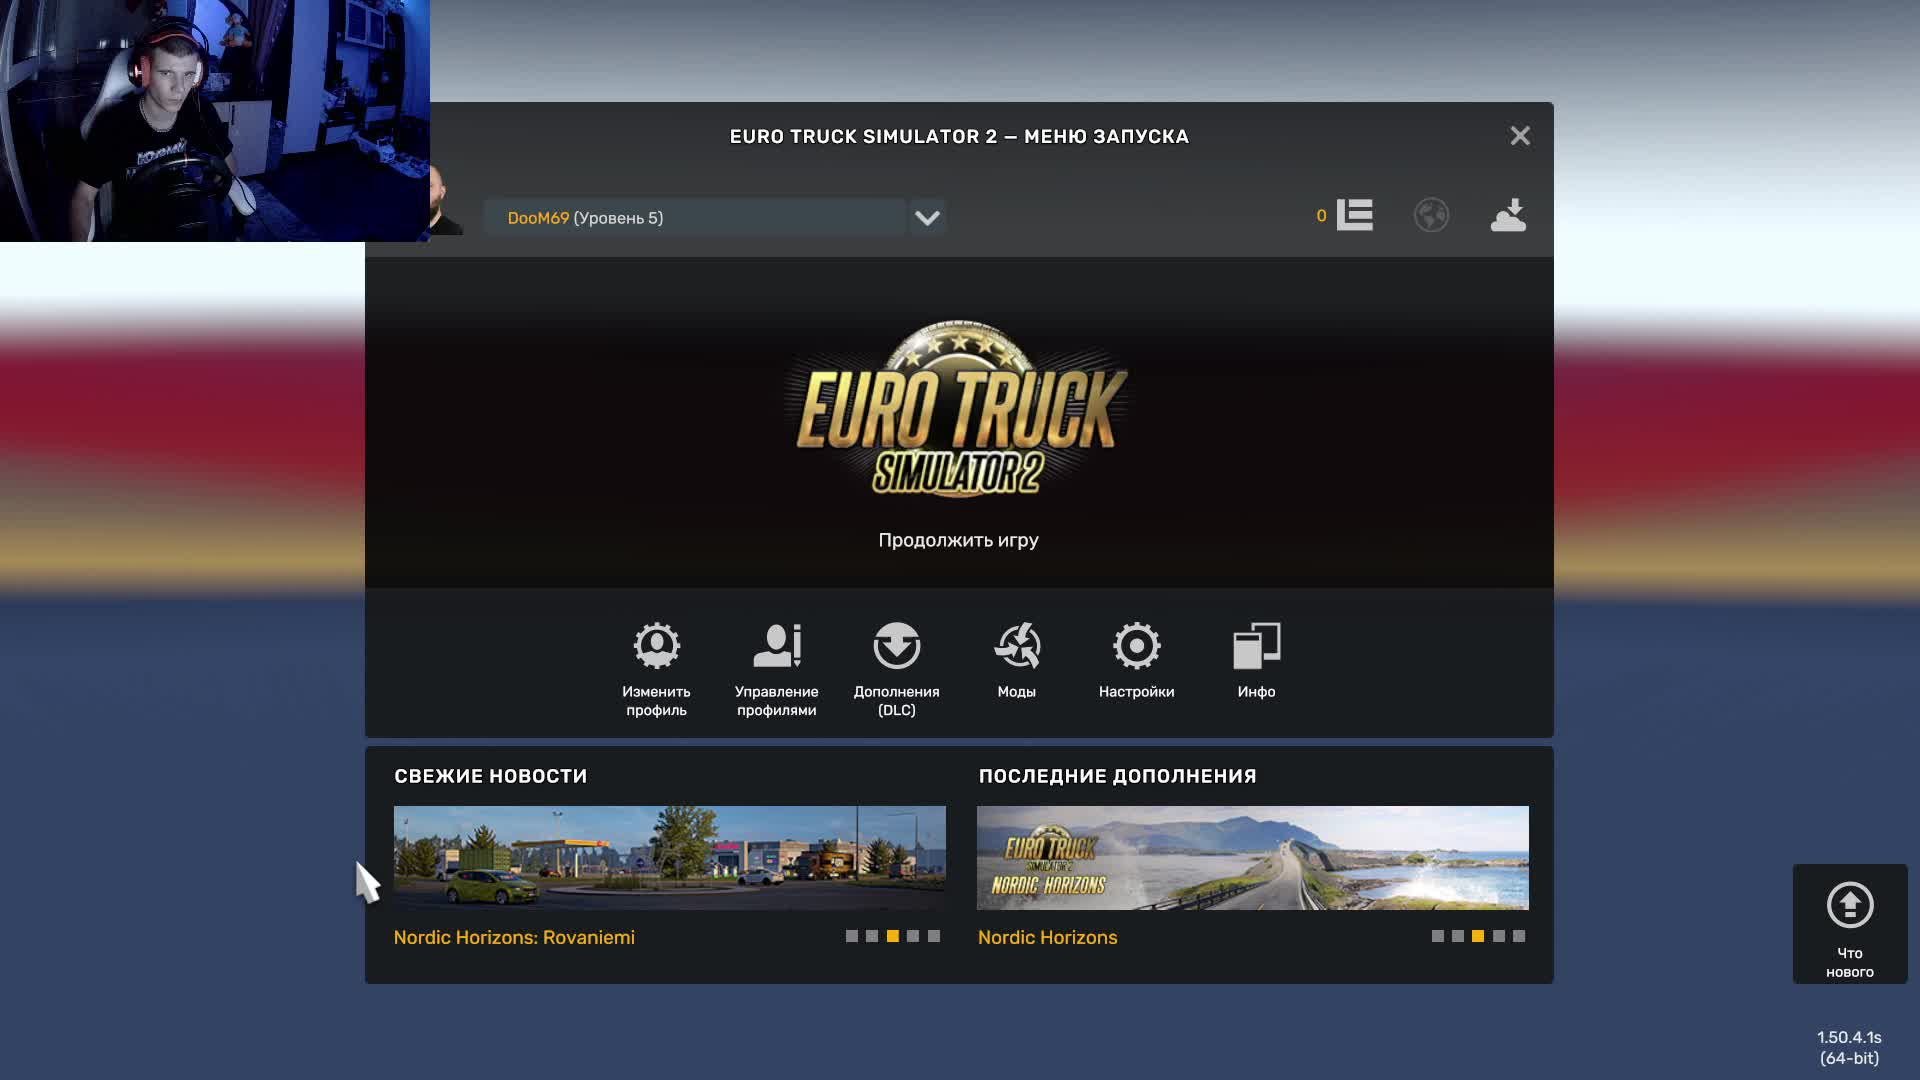
Task: Open the Инфо icon
Action: pos(1256,646)
